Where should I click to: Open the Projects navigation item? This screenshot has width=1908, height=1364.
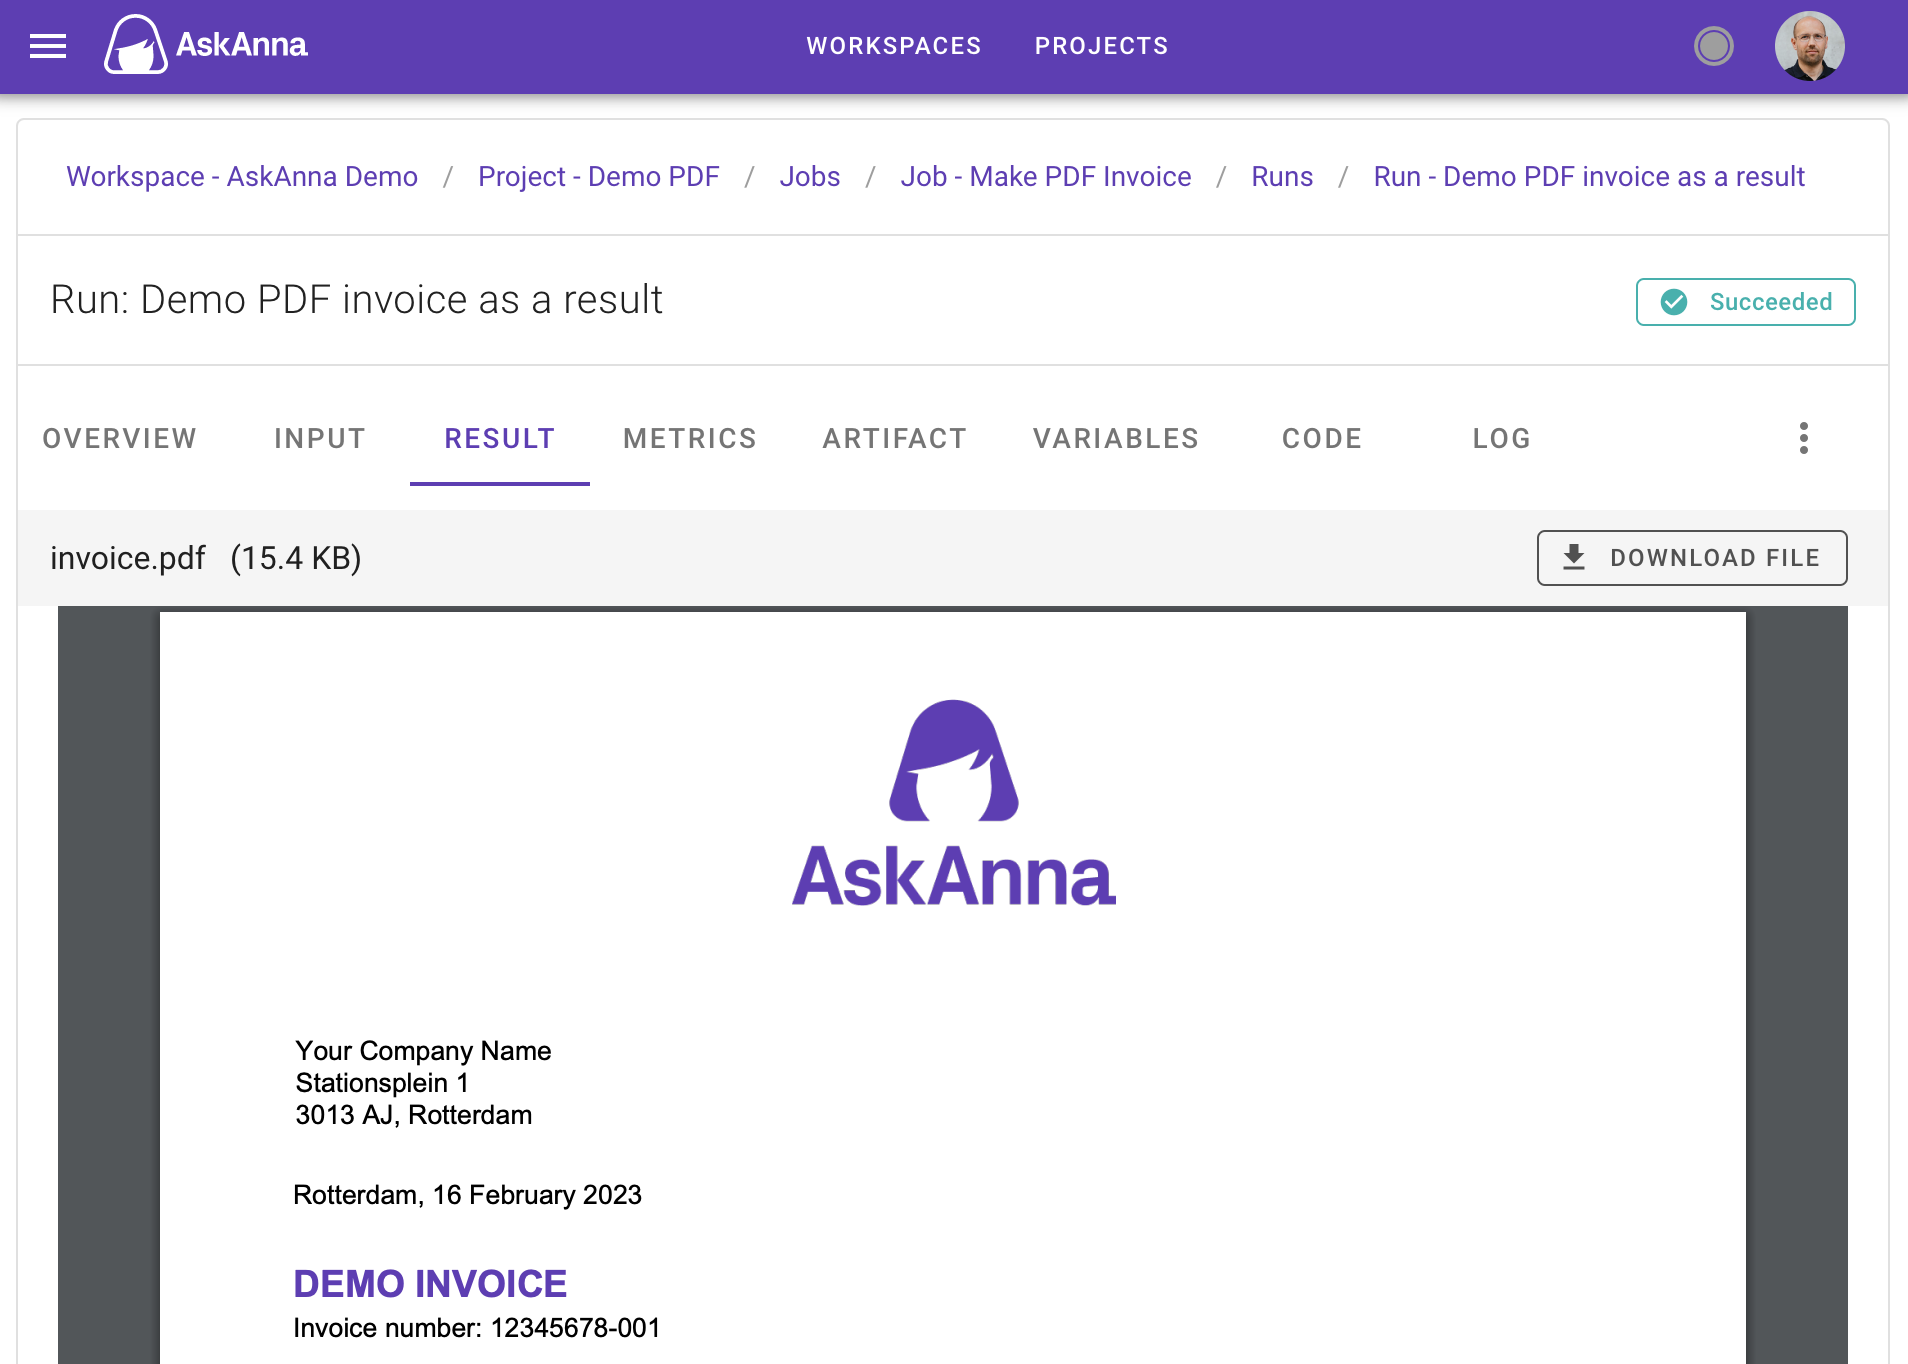(x=1101, y=46)
